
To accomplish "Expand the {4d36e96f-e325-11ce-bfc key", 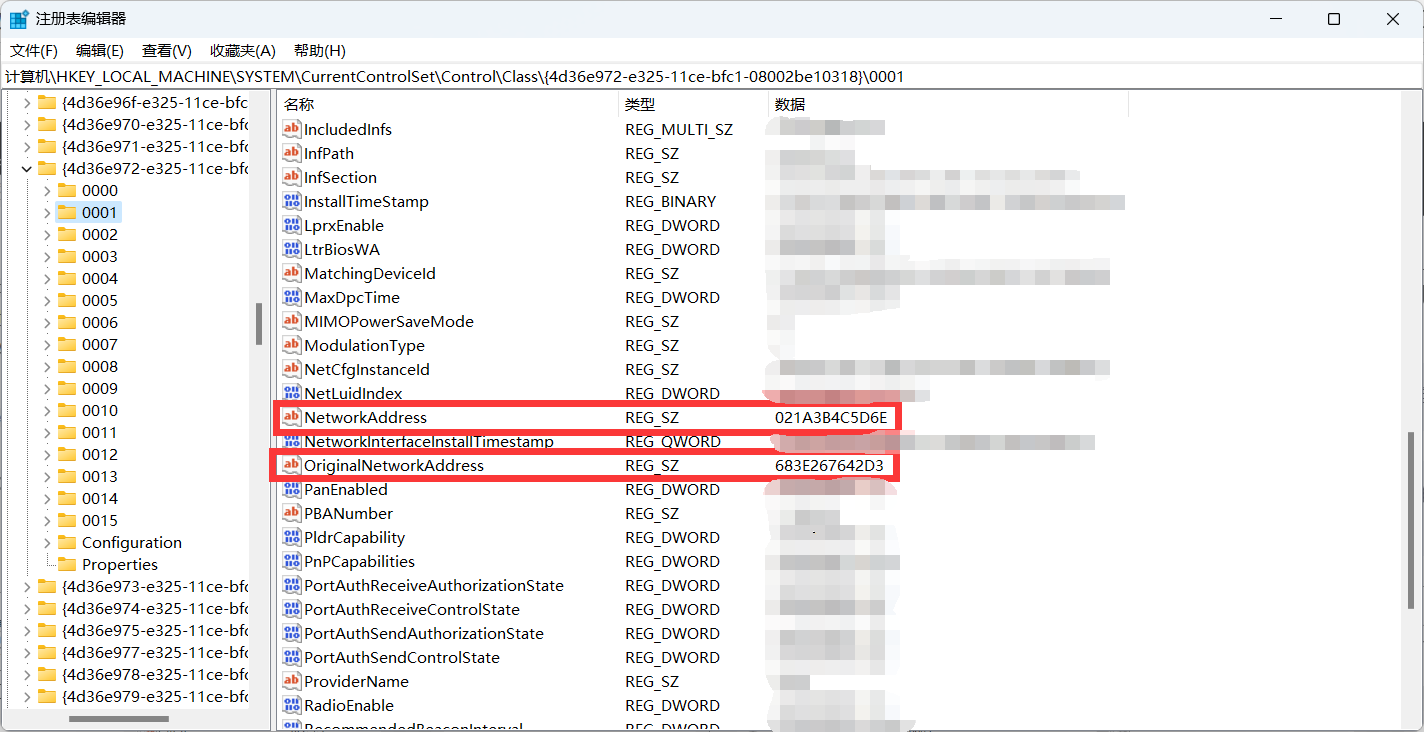I will click(27, 102).
